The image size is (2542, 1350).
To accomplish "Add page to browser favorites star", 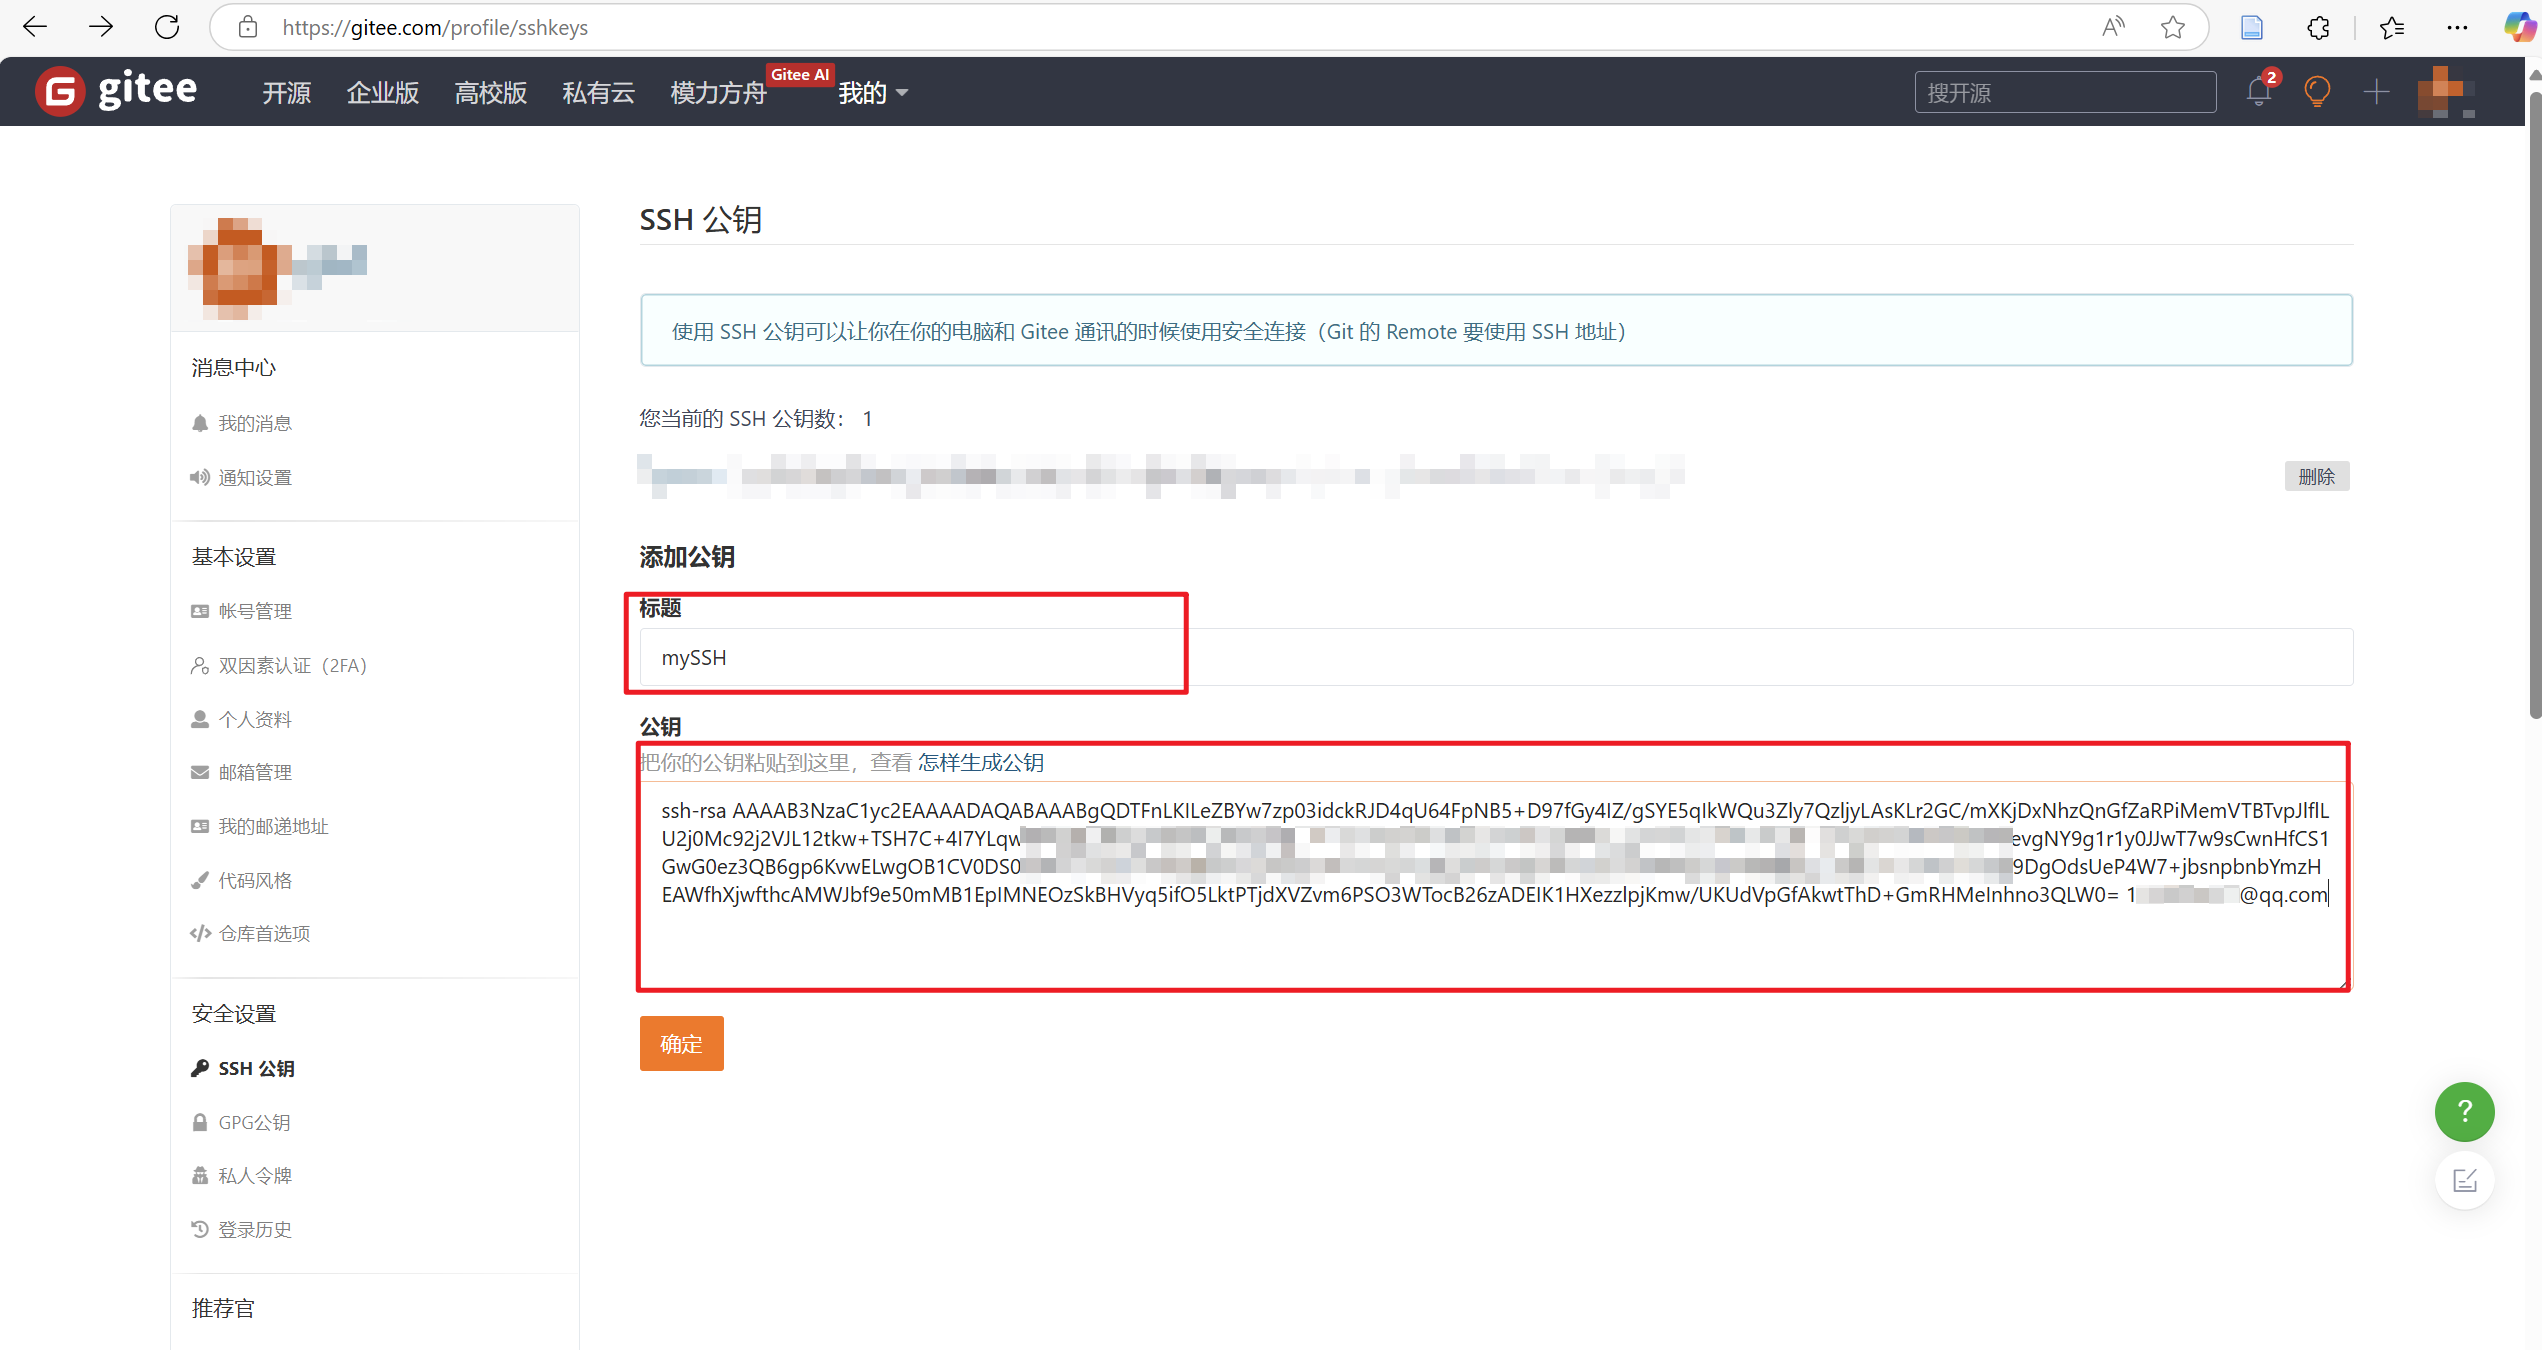I will [2172, 27].
